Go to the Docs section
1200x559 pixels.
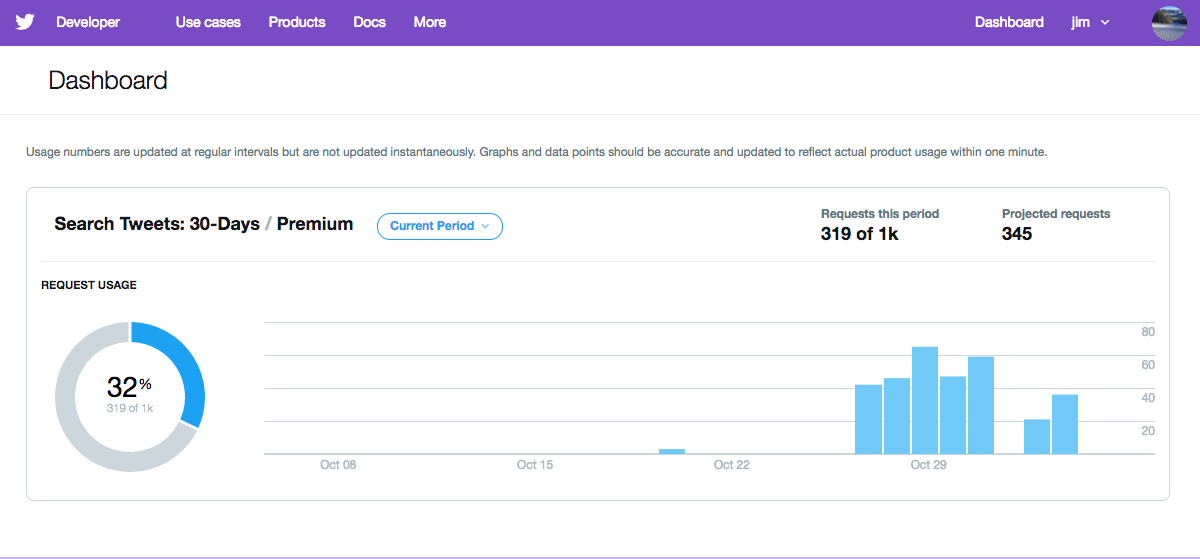click(369, 22)
